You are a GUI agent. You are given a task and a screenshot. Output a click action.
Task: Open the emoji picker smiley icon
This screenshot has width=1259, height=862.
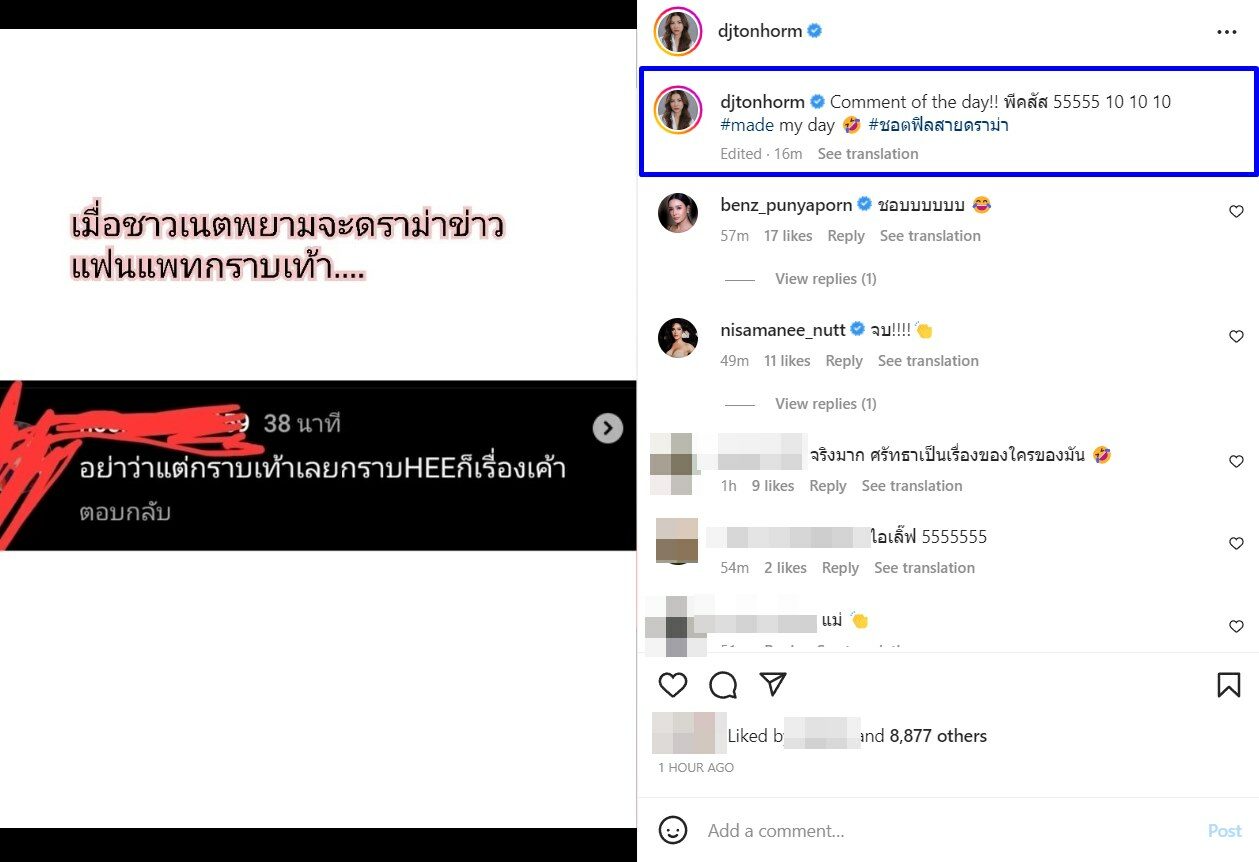tap(673, 830)
